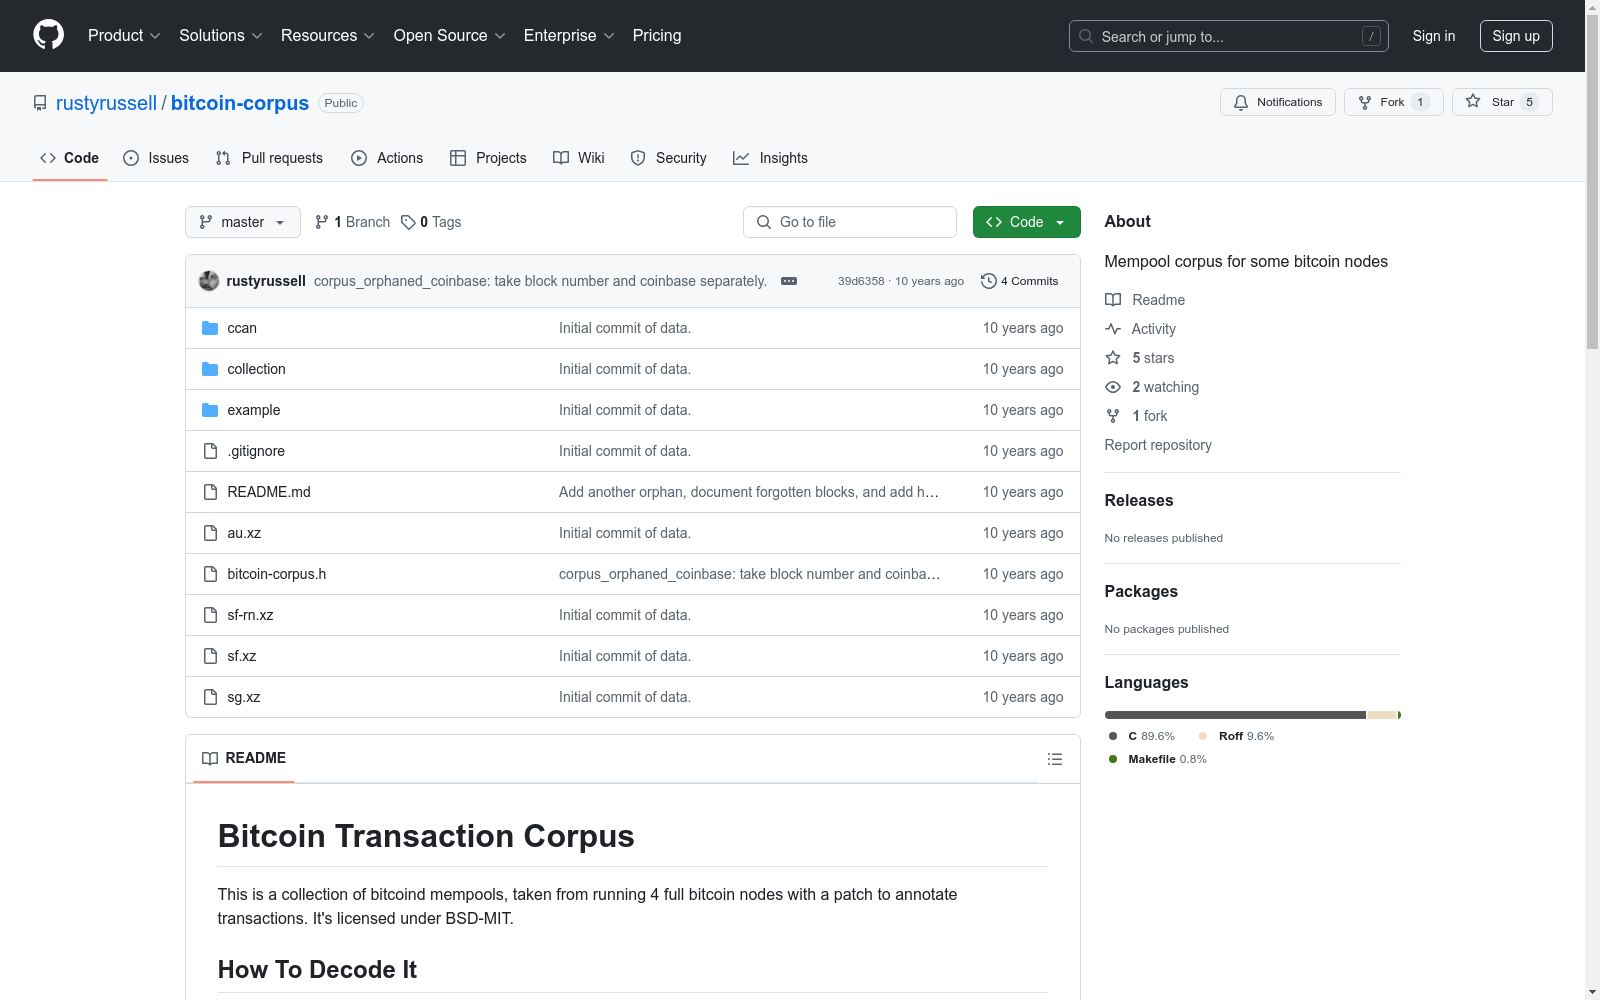Screen dimensions: 1600x1000
Task: Click the Sign up button
Action: point(1516,36)
